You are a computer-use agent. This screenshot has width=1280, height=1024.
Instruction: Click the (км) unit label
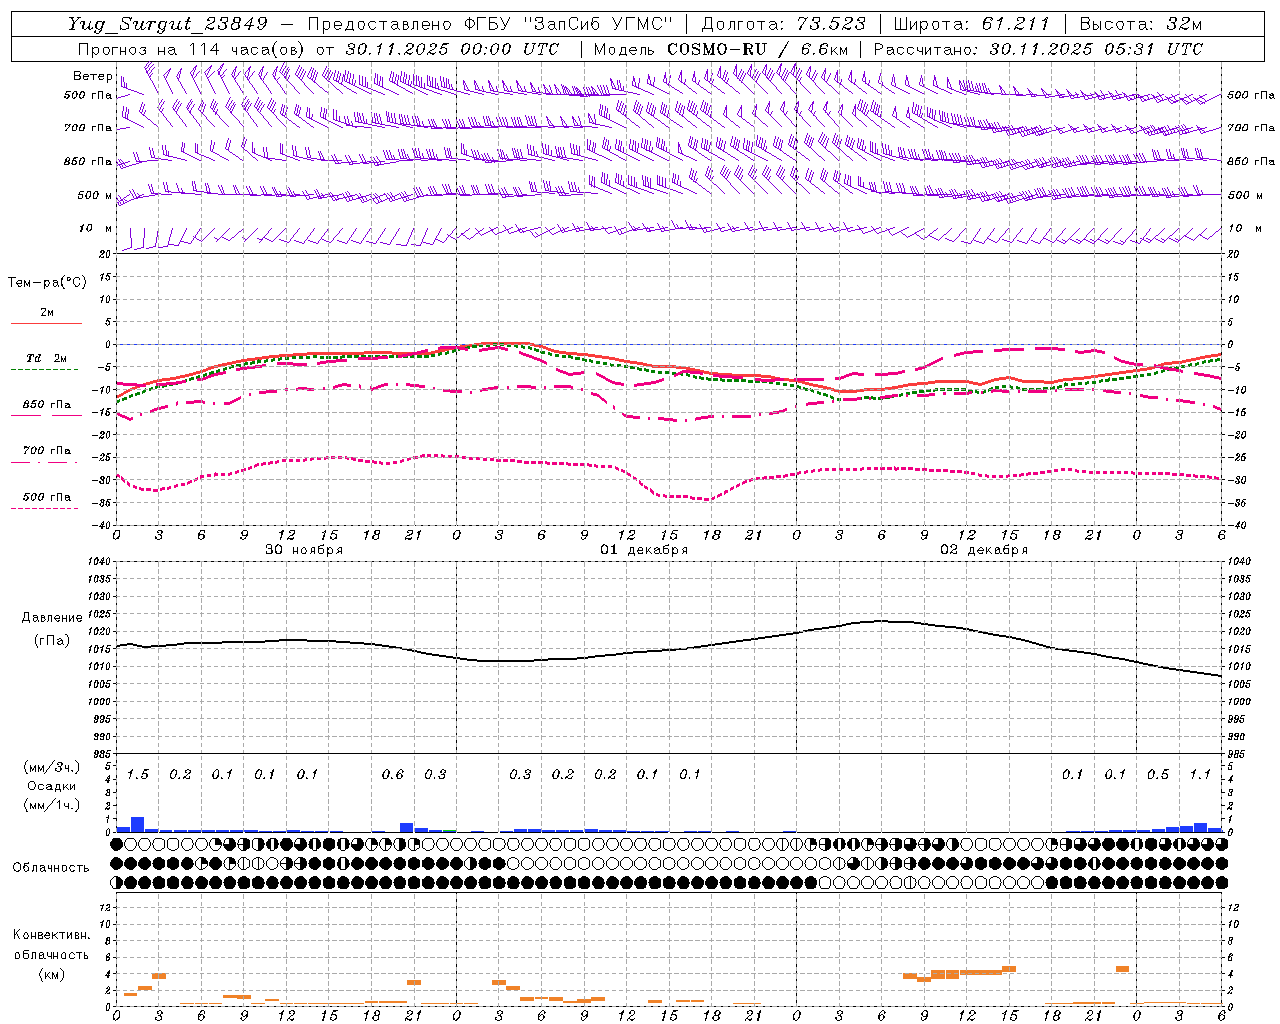[x=51, y=974]
